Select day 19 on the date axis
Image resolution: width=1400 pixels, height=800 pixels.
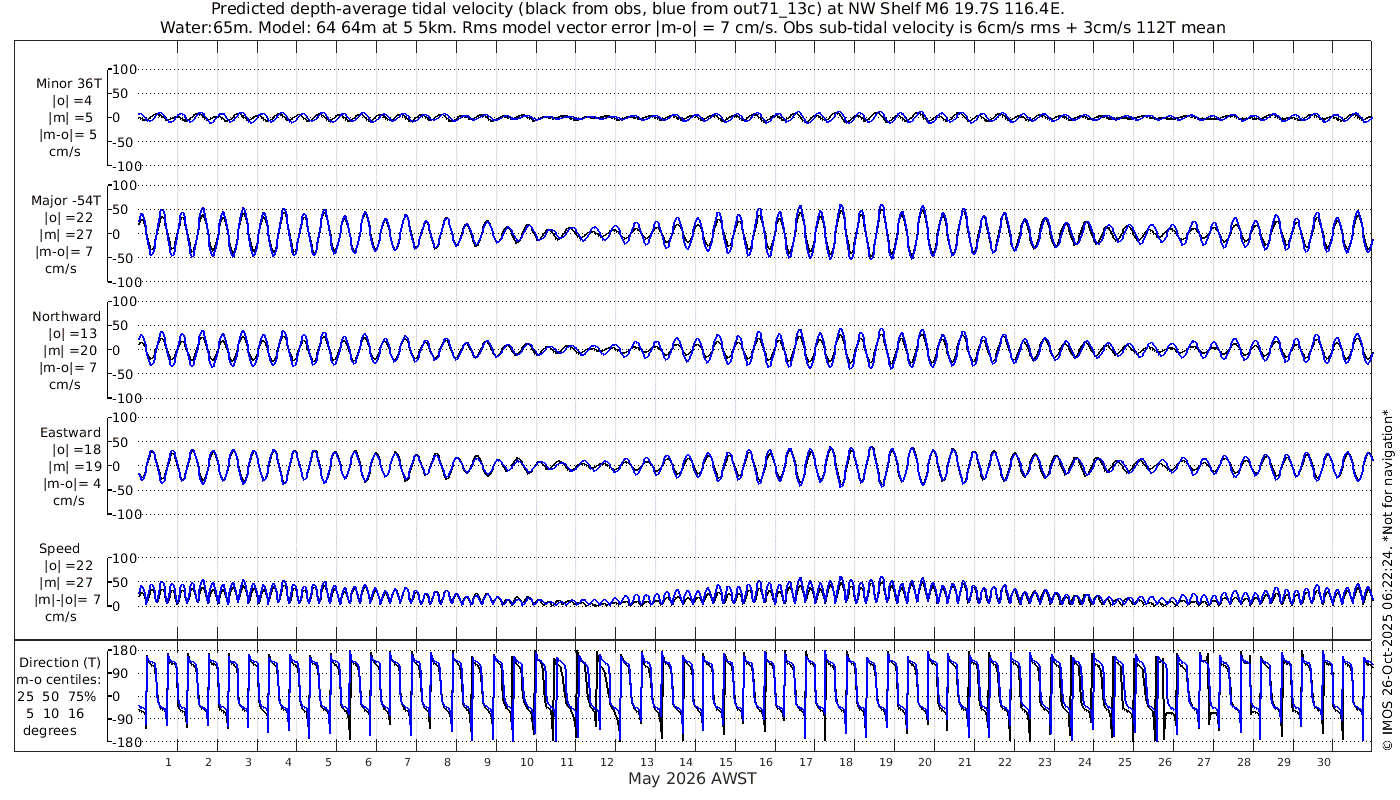click(885, 762)
